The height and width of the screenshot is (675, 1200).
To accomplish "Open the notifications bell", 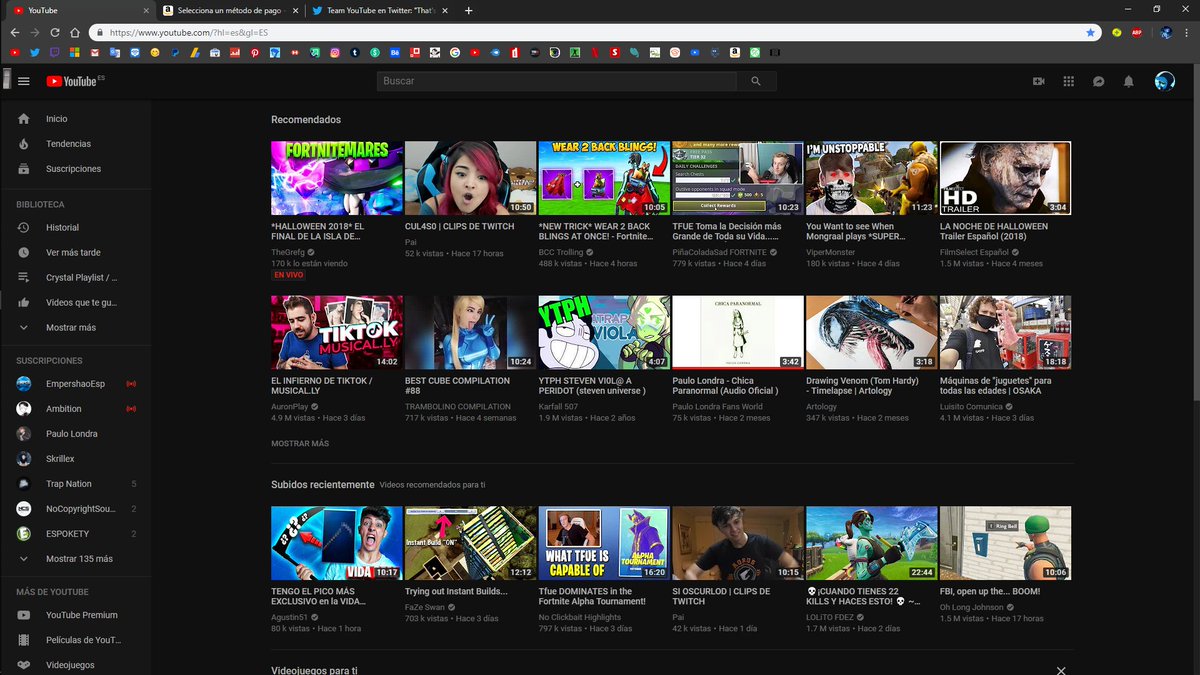I will coord(1129,81).
